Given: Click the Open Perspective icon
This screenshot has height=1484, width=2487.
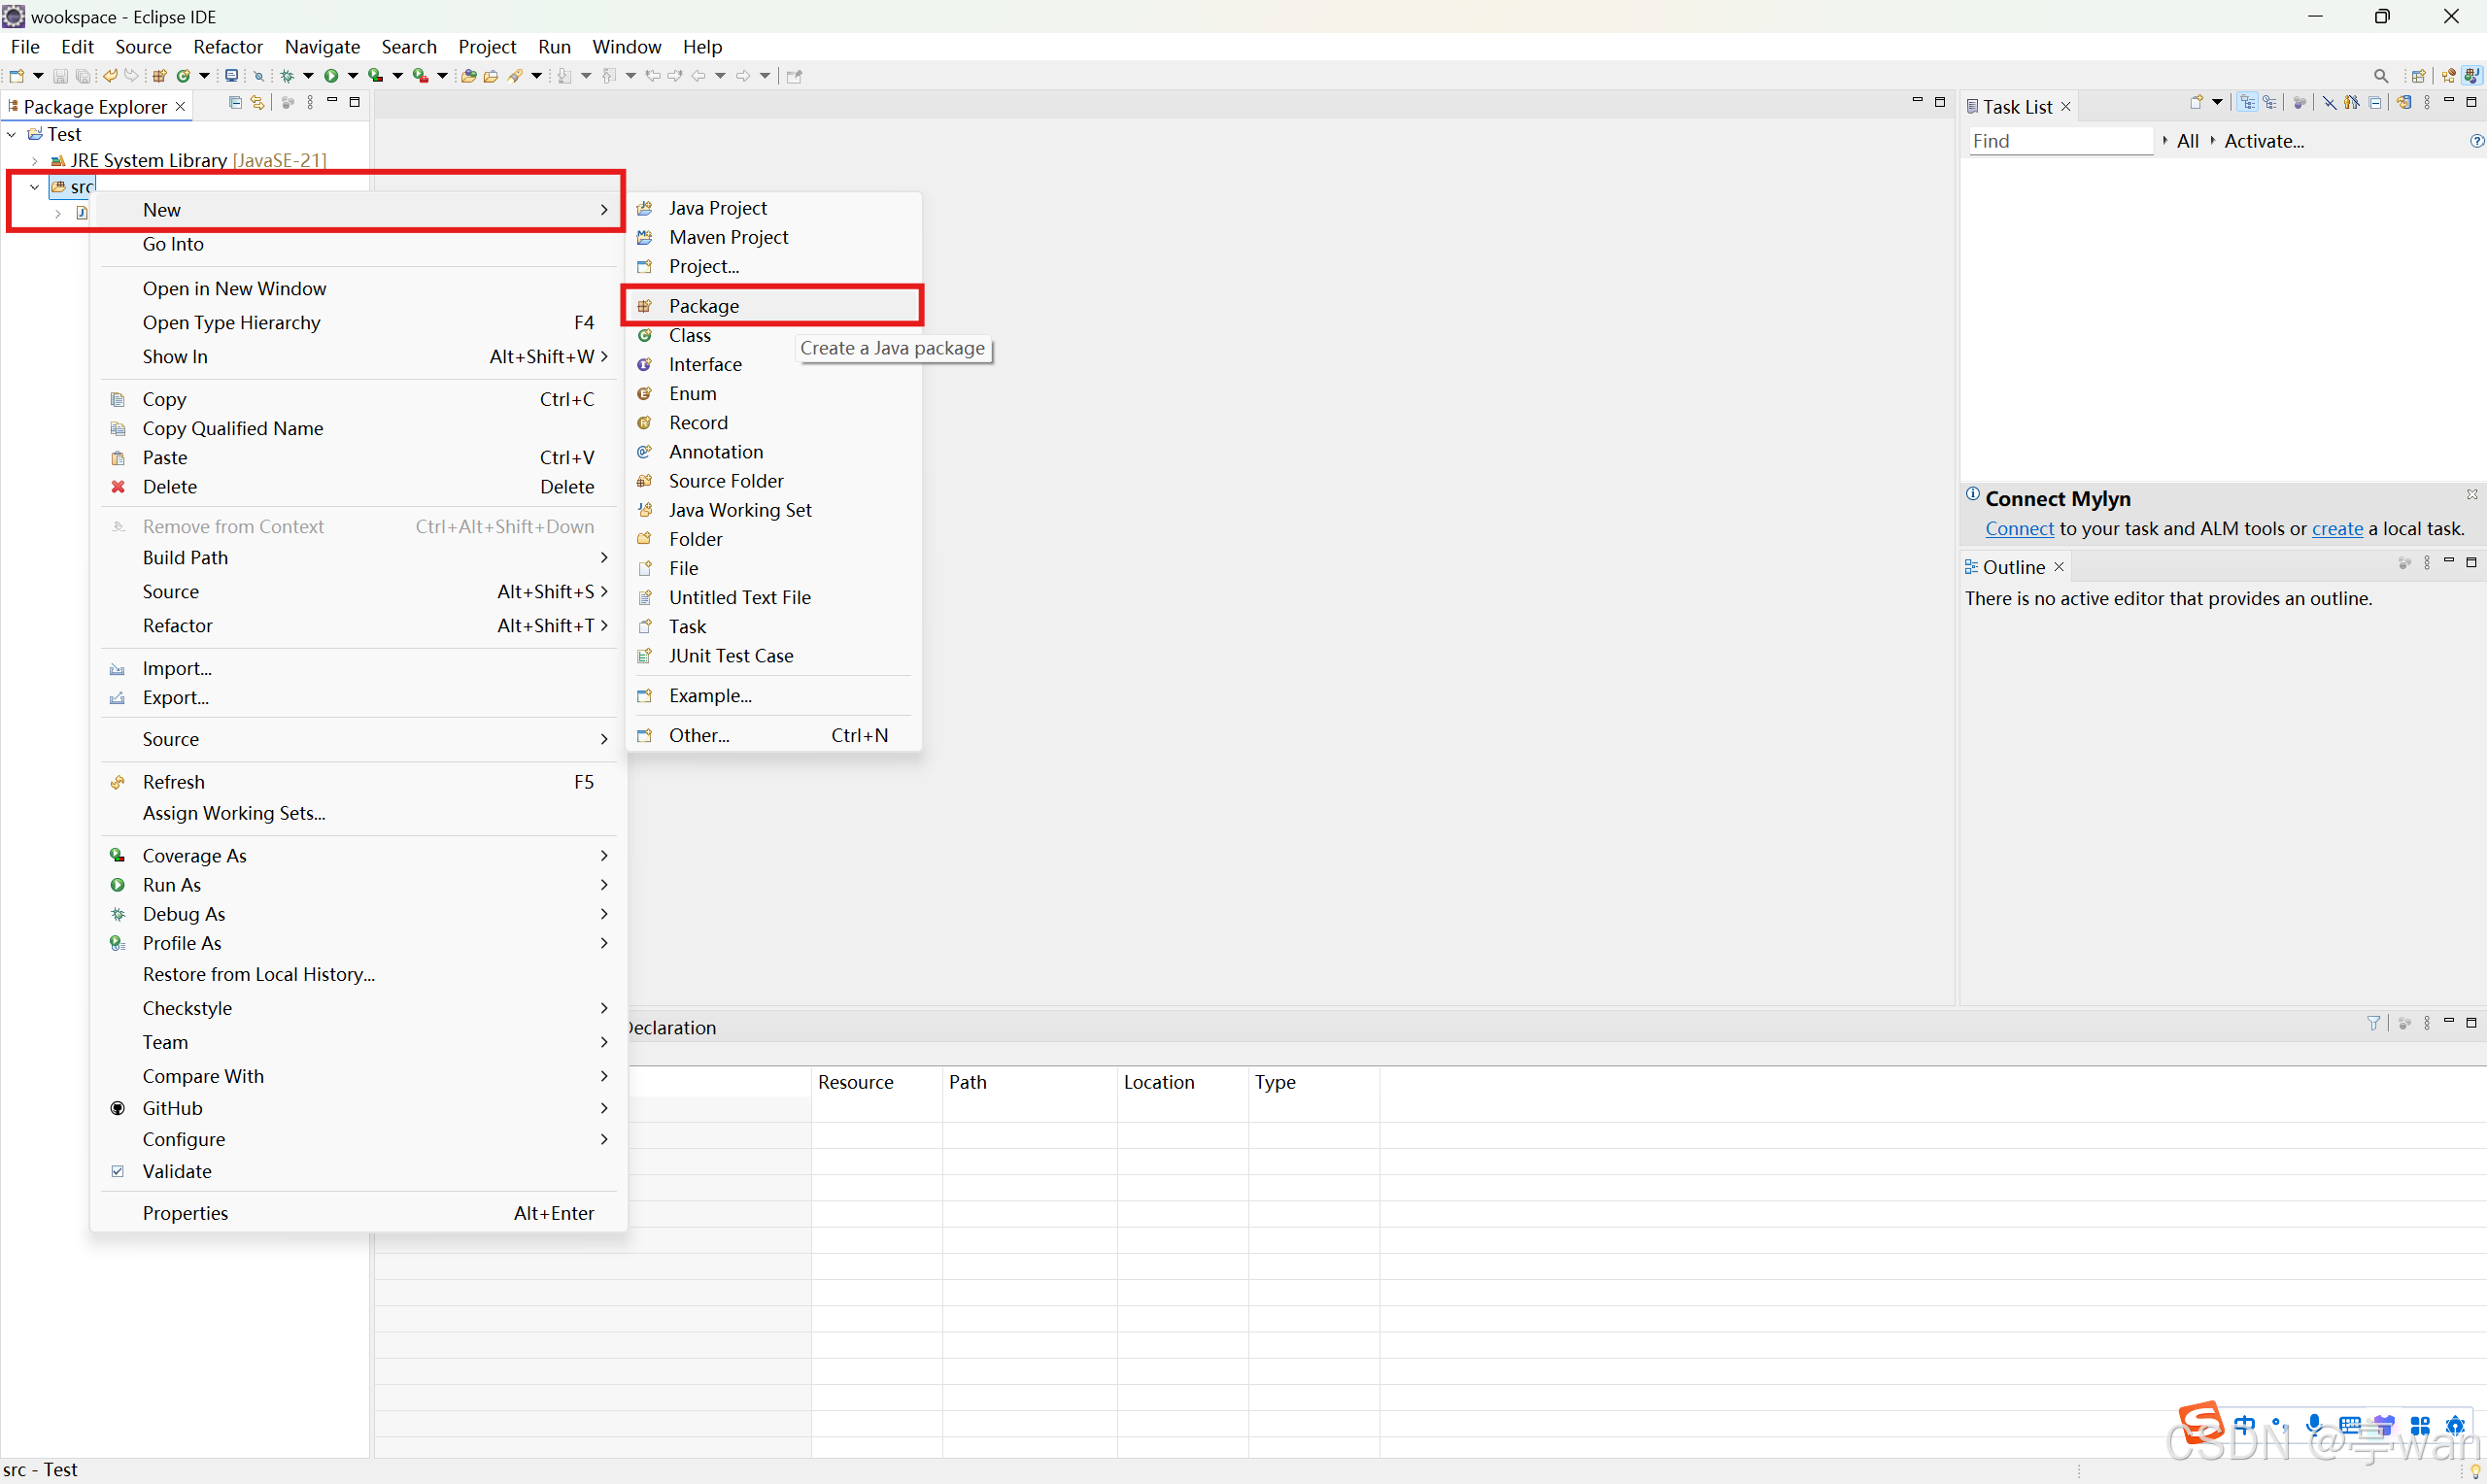Looking at the screenshot, I should [x=2419, y=76].
